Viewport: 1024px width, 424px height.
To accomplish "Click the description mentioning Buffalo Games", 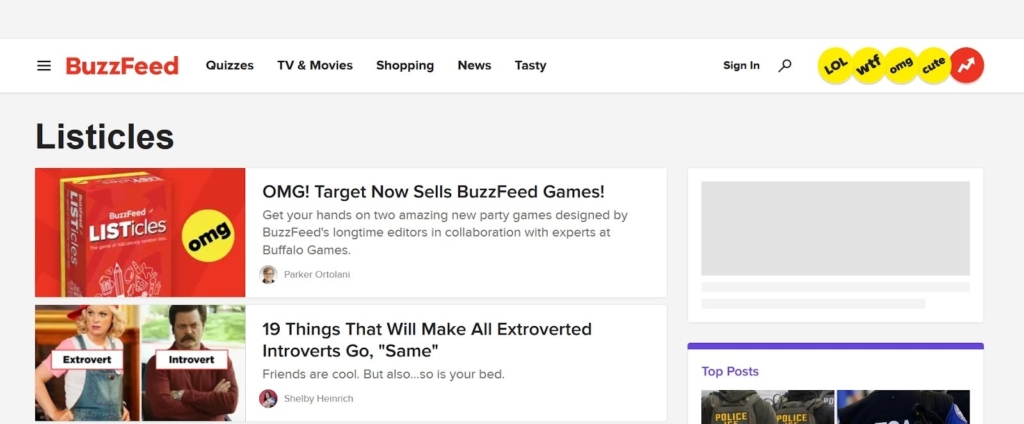I will [x=445, y=233].
